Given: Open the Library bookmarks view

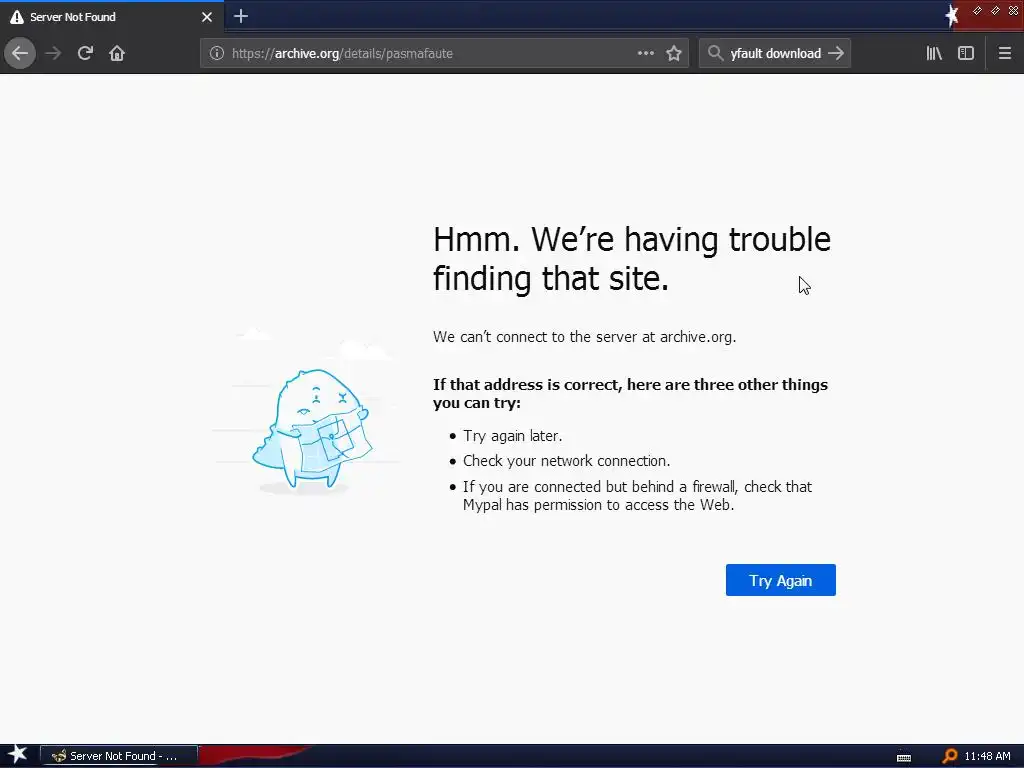Looking at the screenshot, I should (x=934, y=54).
